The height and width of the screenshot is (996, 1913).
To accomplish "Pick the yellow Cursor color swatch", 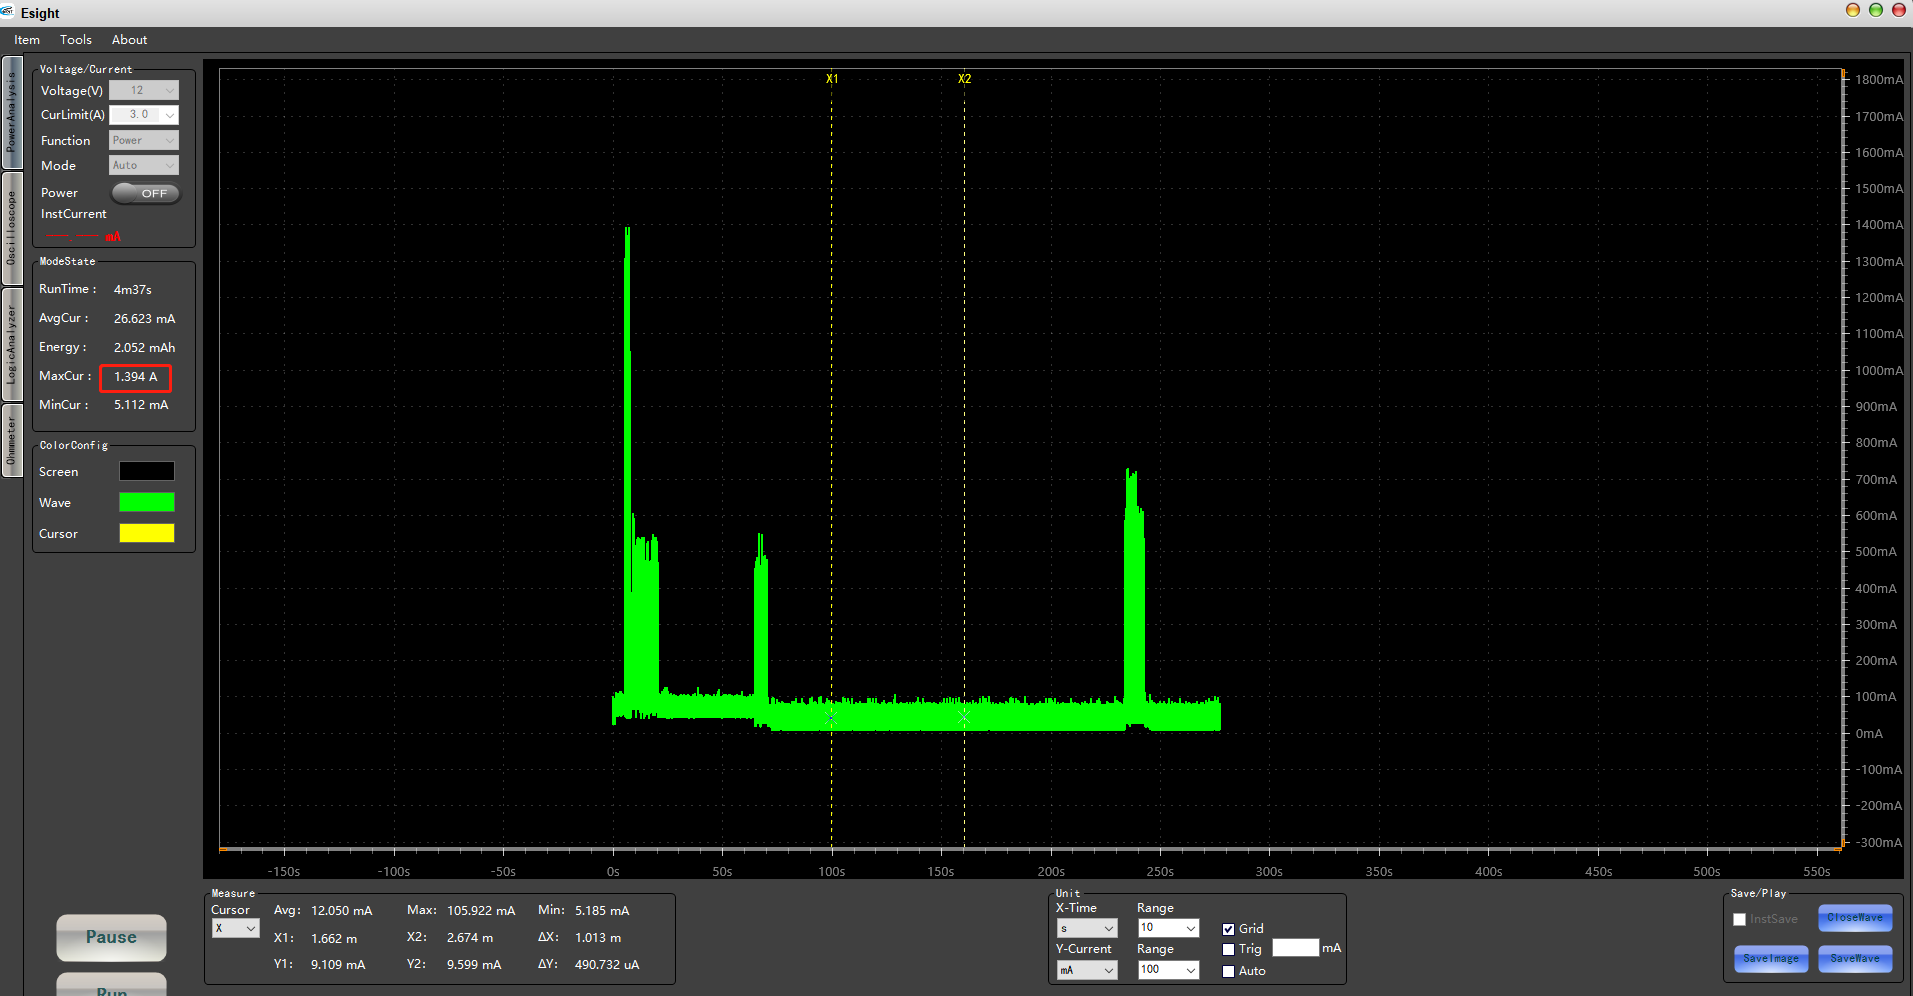I will pyautogui.click(x=147, y=533).
